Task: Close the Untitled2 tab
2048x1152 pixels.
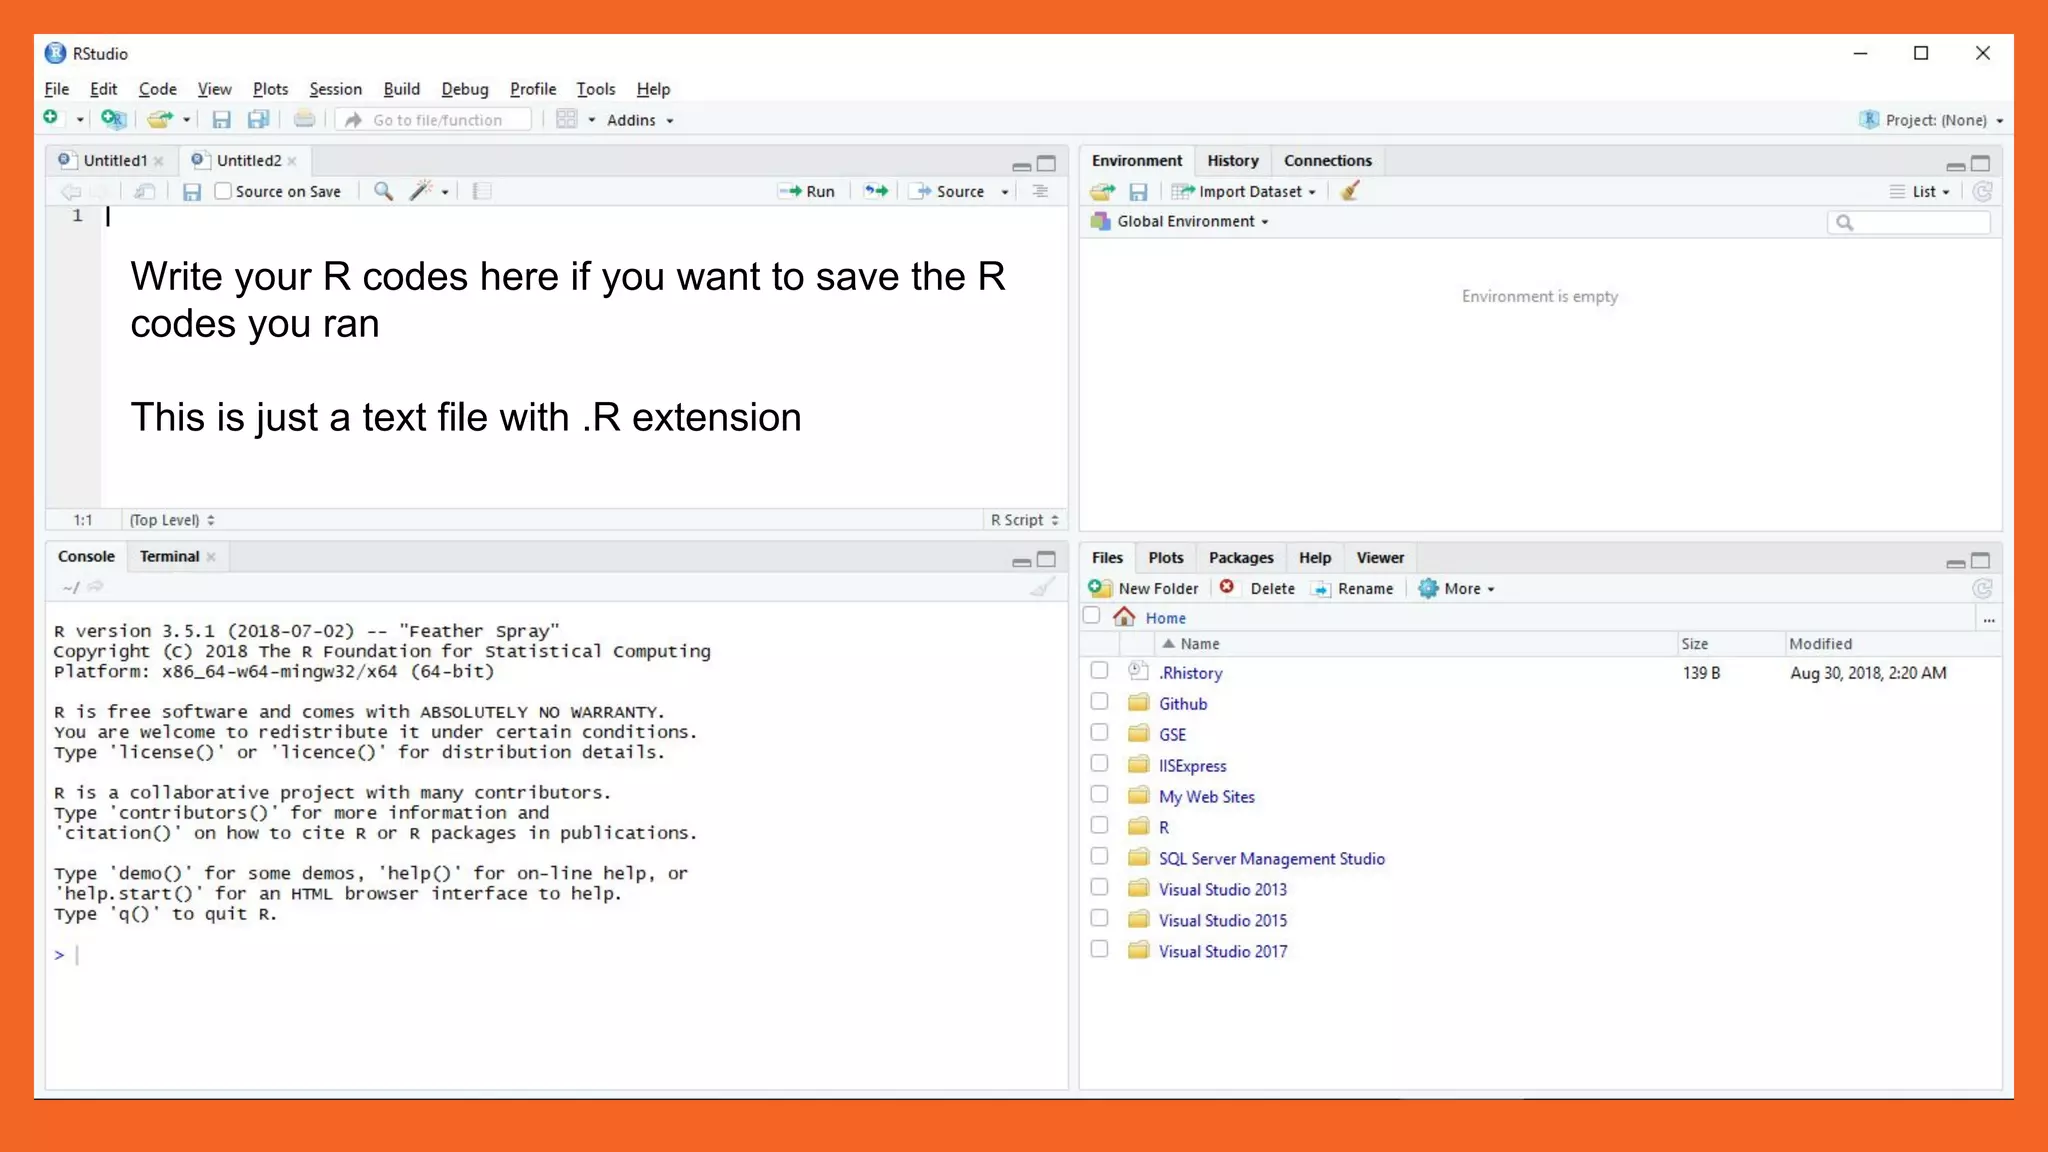Action: 292,161
